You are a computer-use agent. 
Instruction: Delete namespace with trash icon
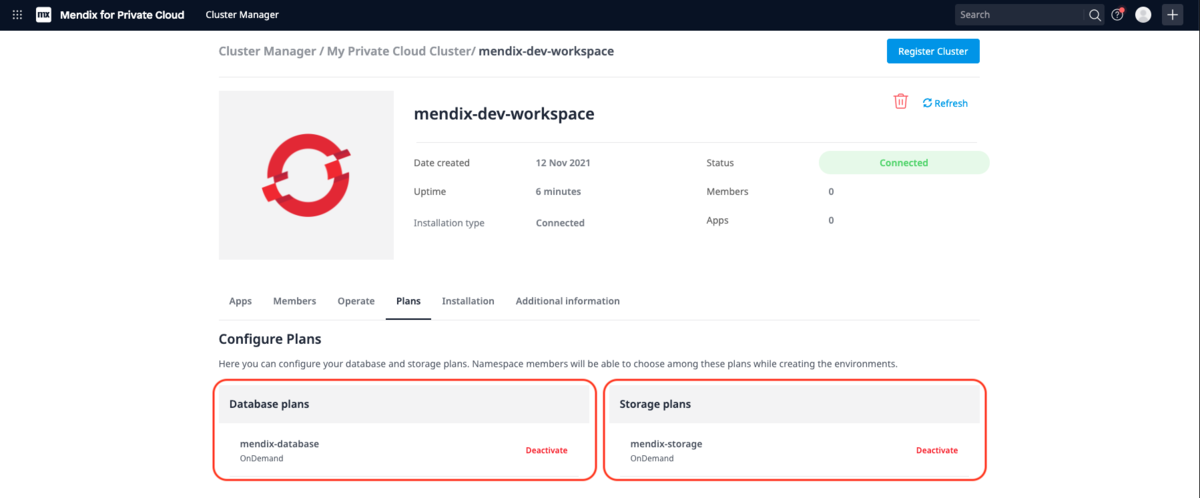(901, 102)
